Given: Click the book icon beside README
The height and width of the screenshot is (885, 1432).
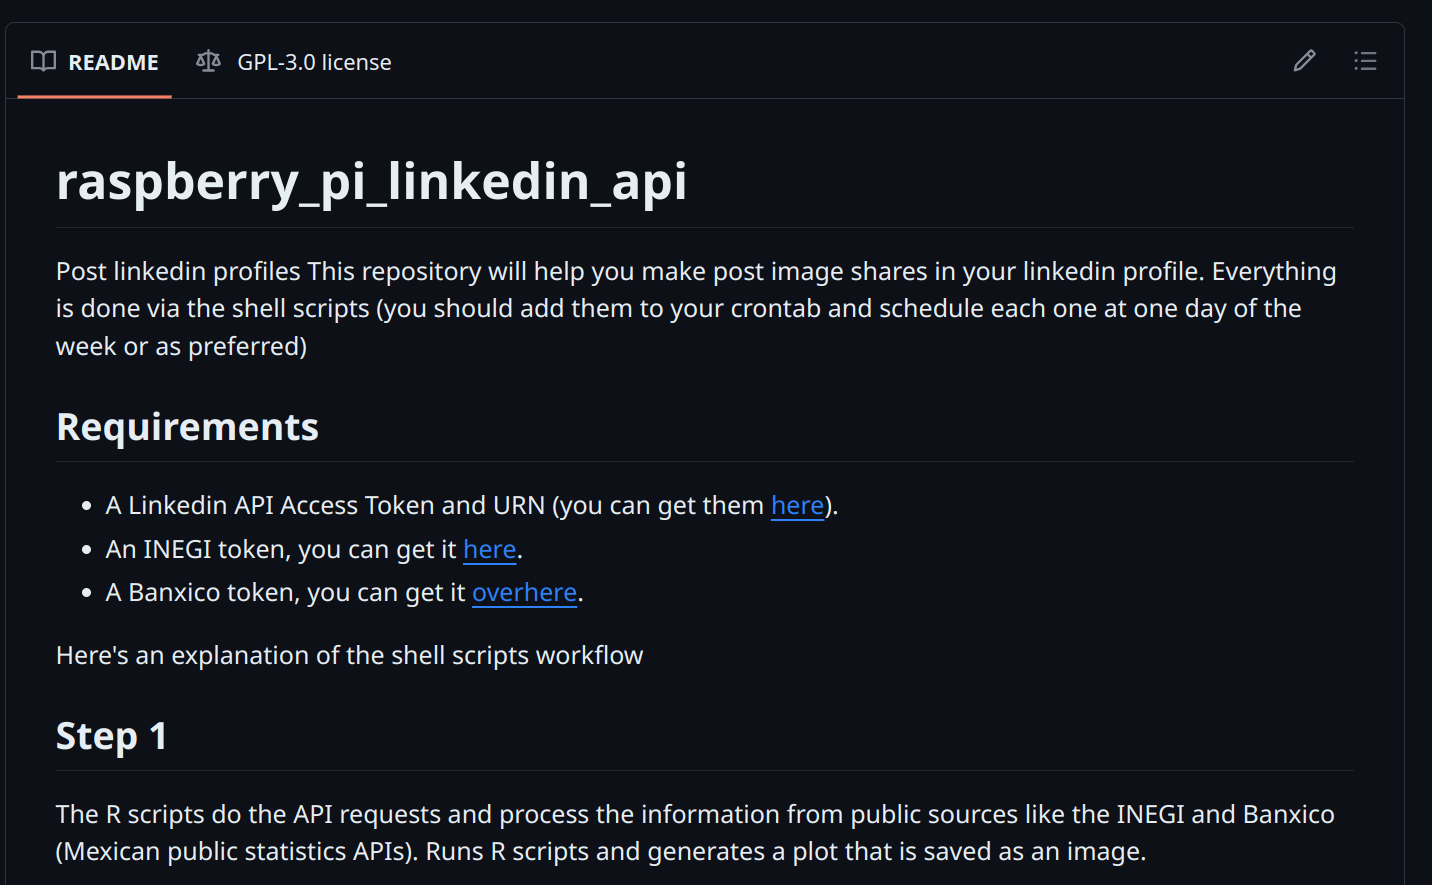Looking at the screenshot, I should [43, 61].
